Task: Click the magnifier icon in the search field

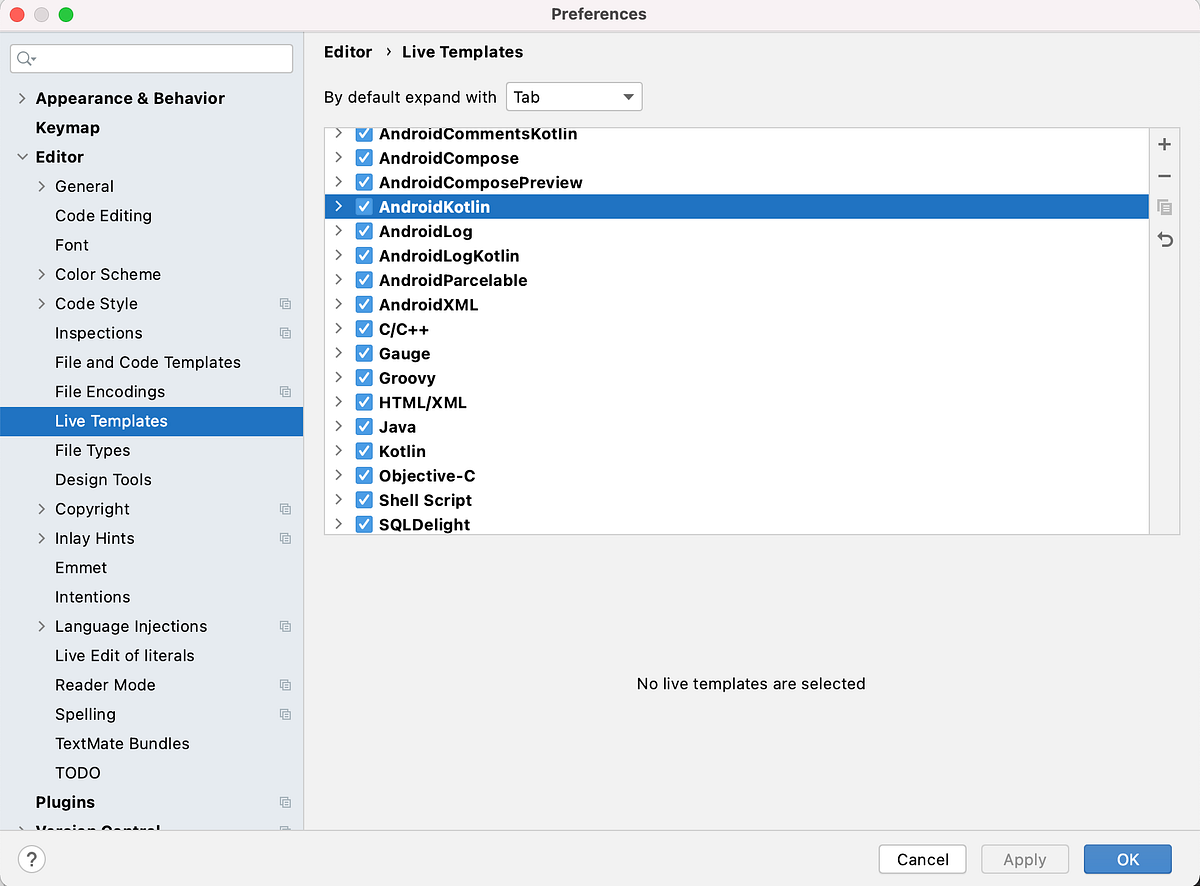Action: pyautogui.click(x=24, y=58)
